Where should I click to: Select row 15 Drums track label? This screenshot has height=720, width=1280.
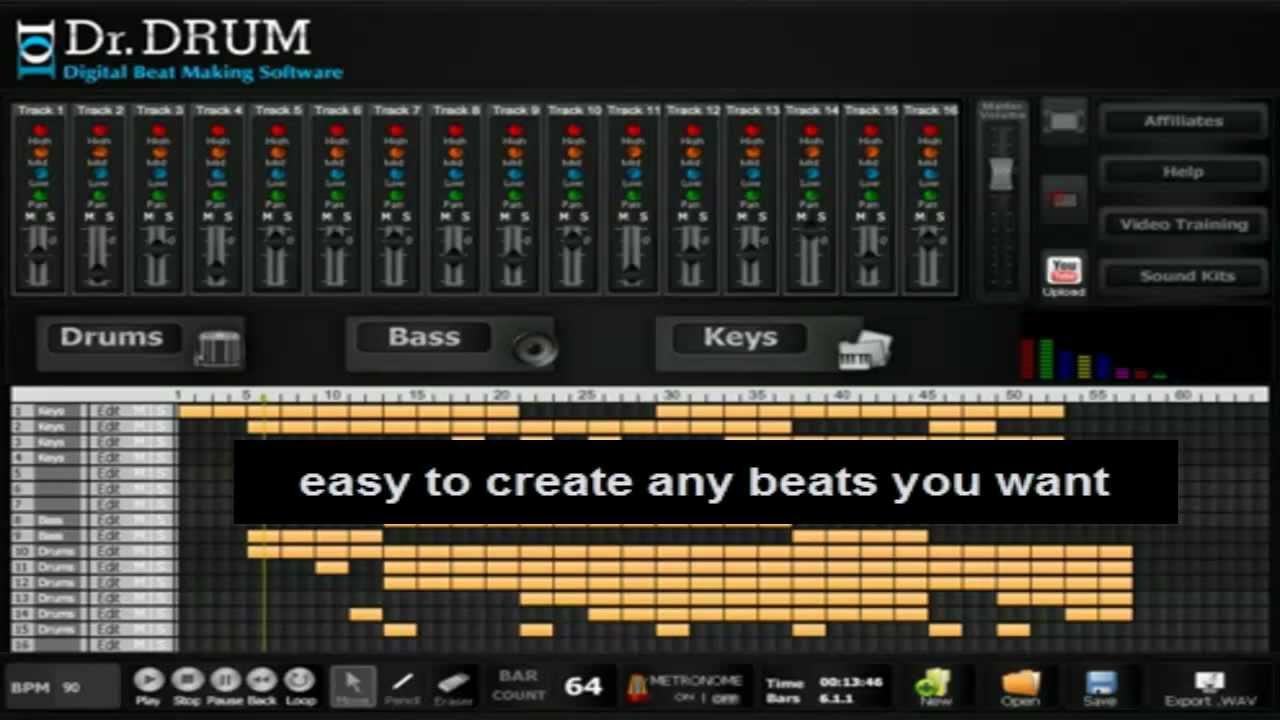coord(56,629)
